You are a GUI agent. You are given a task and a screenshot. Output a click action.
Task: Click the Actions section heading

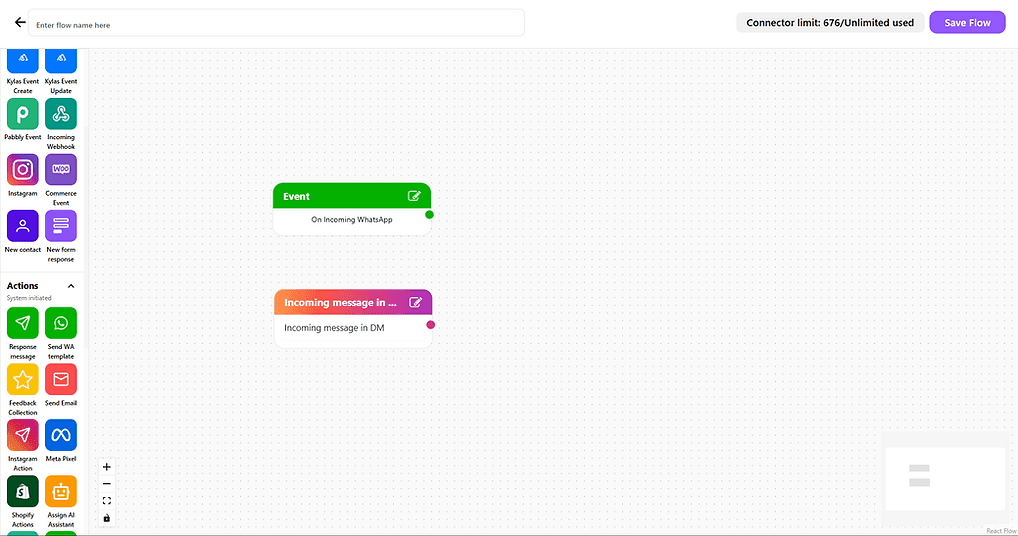pyautogui.click(x=23, y=286)
